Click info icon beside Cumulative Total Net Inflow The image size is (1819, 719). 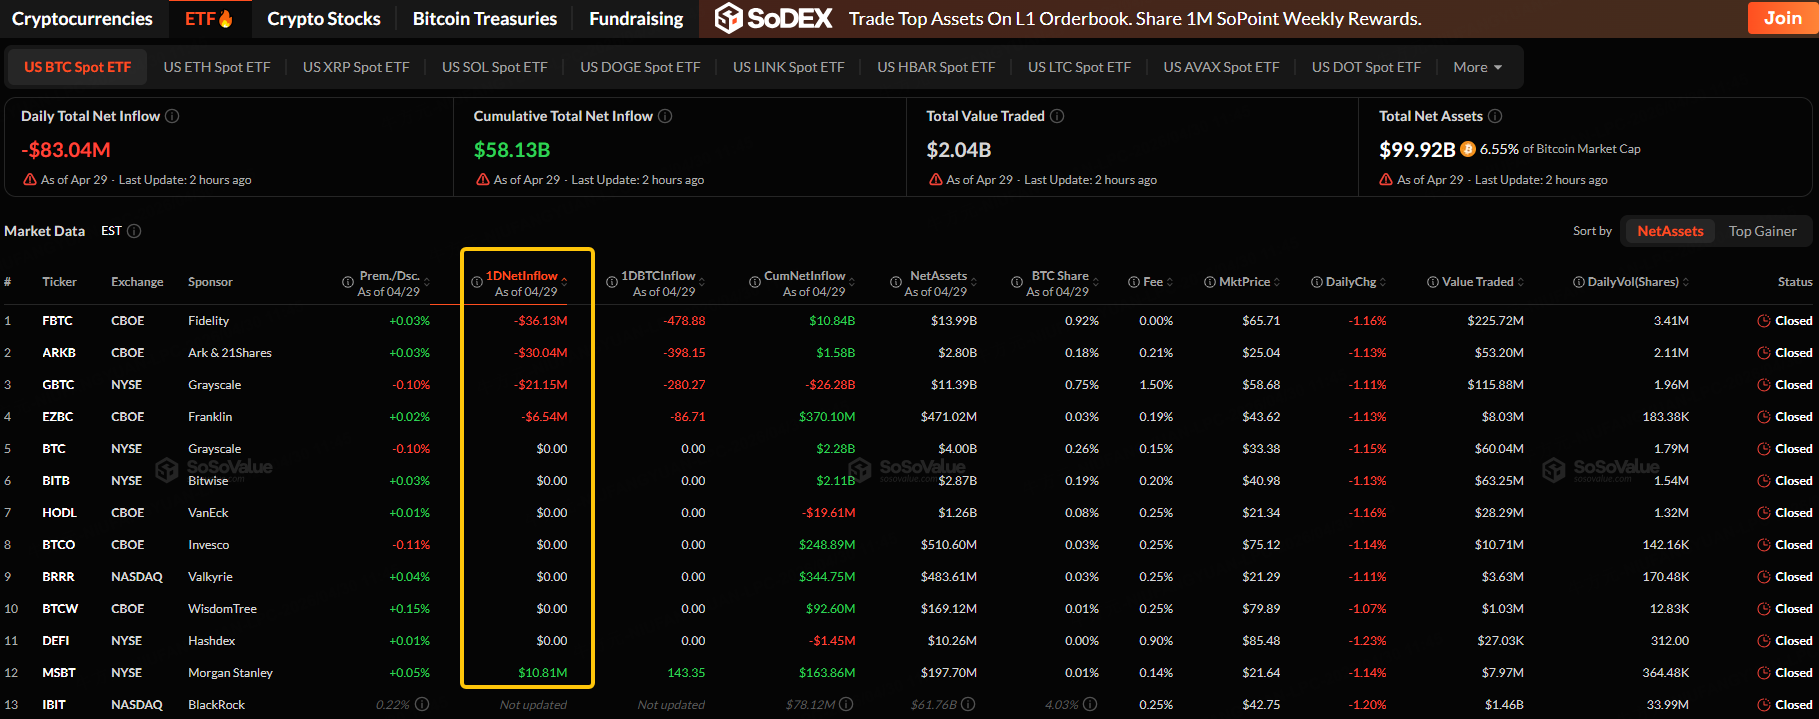665,116
